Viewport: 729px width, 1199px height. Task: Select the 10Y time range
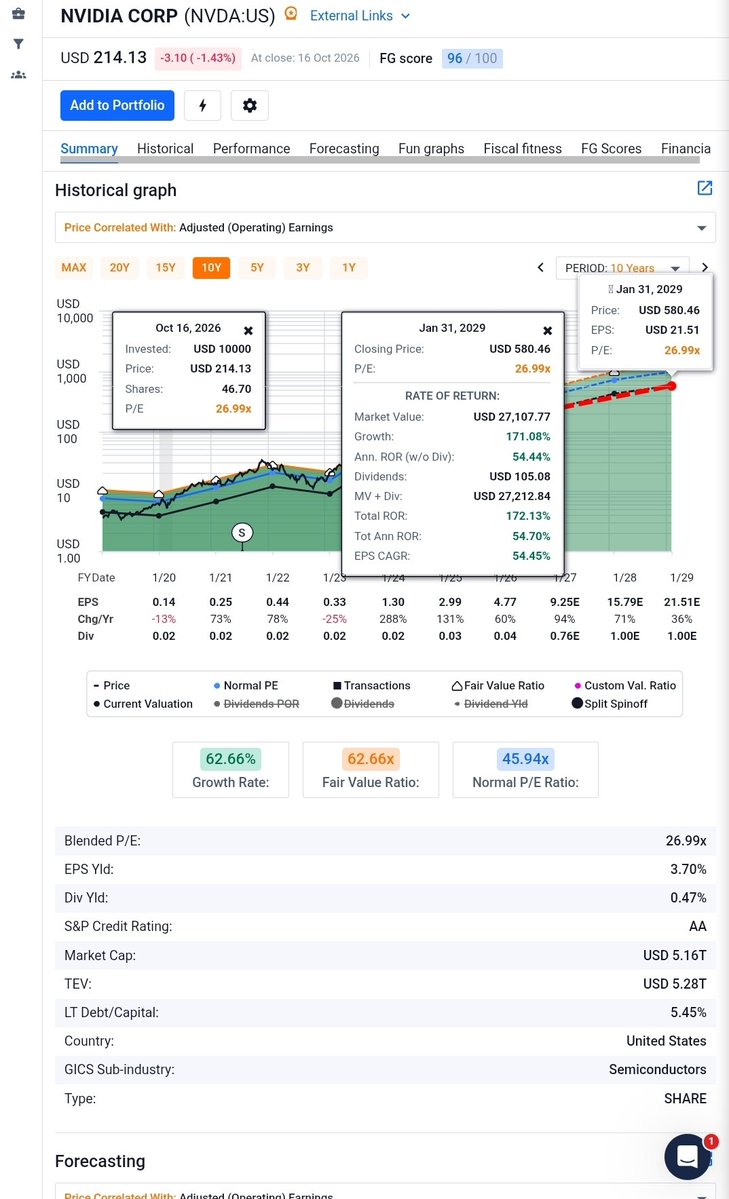click(x=211, y=268)
